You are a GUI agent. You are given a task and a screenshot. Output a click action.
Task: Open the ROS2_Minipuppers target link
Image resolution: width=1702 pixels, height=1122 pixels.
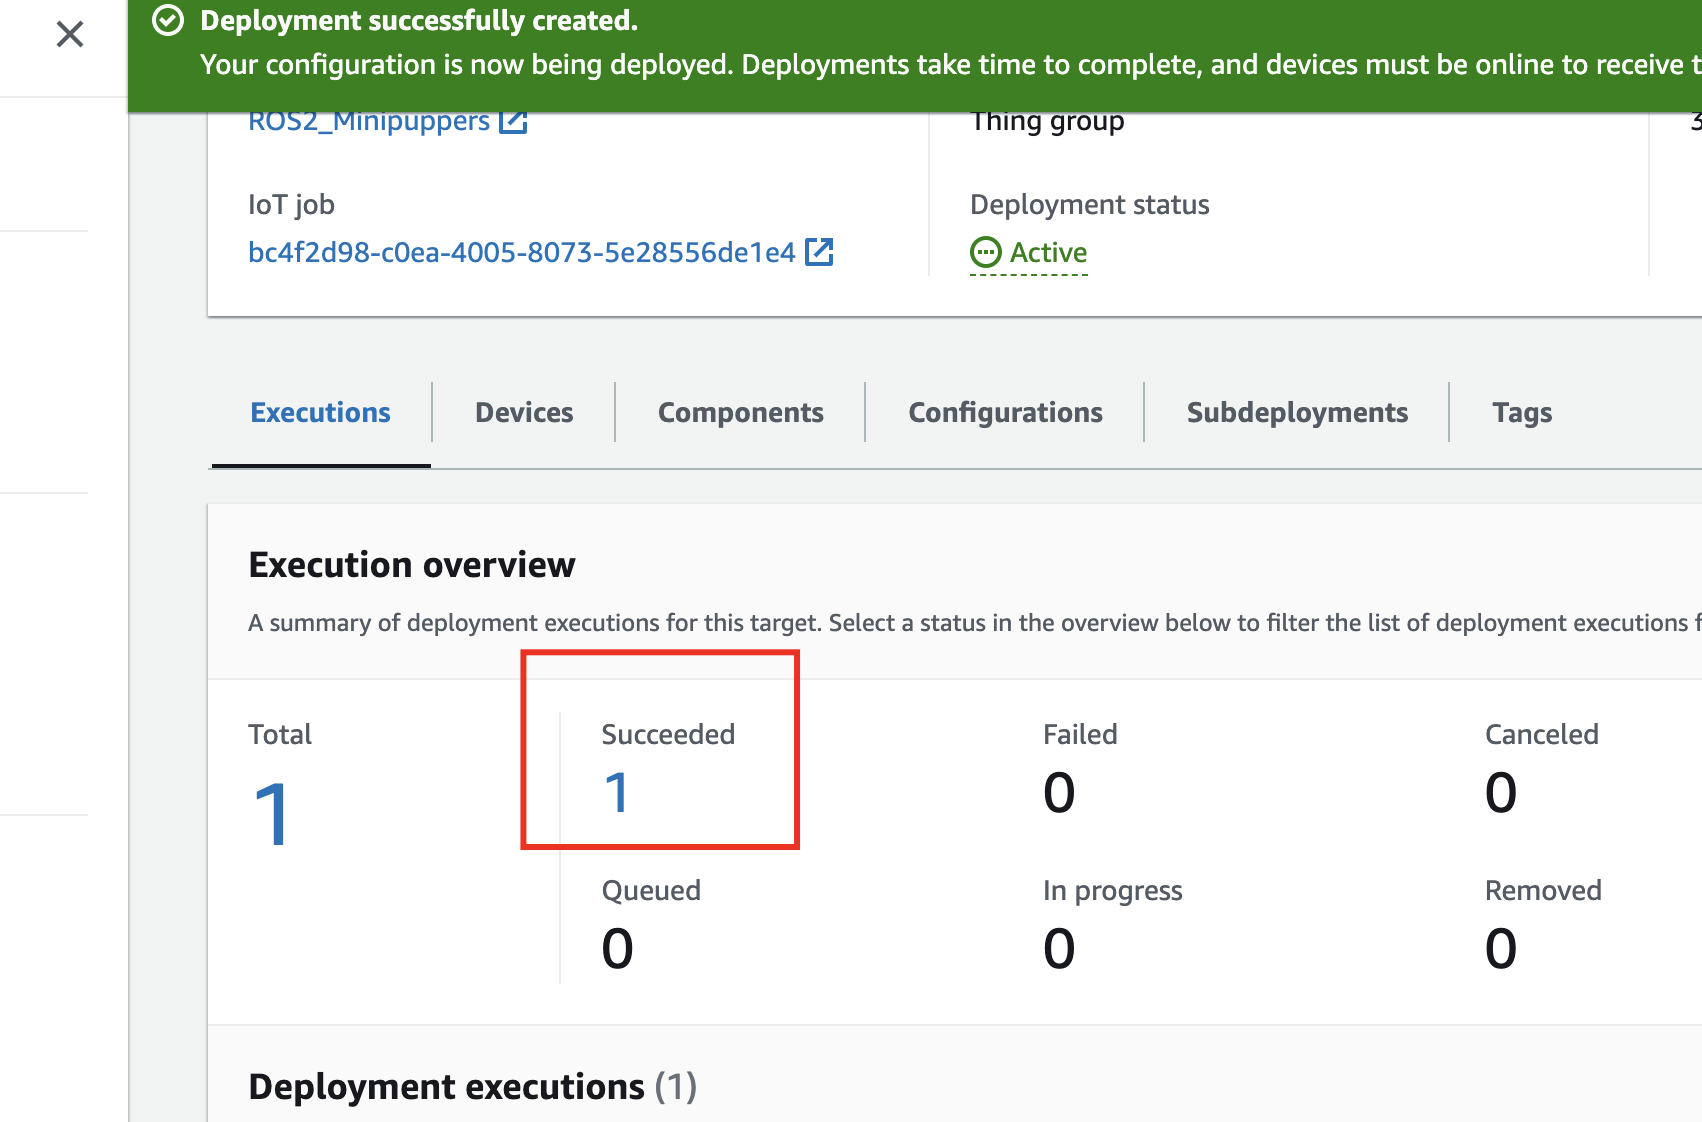[x=368, y=122]
